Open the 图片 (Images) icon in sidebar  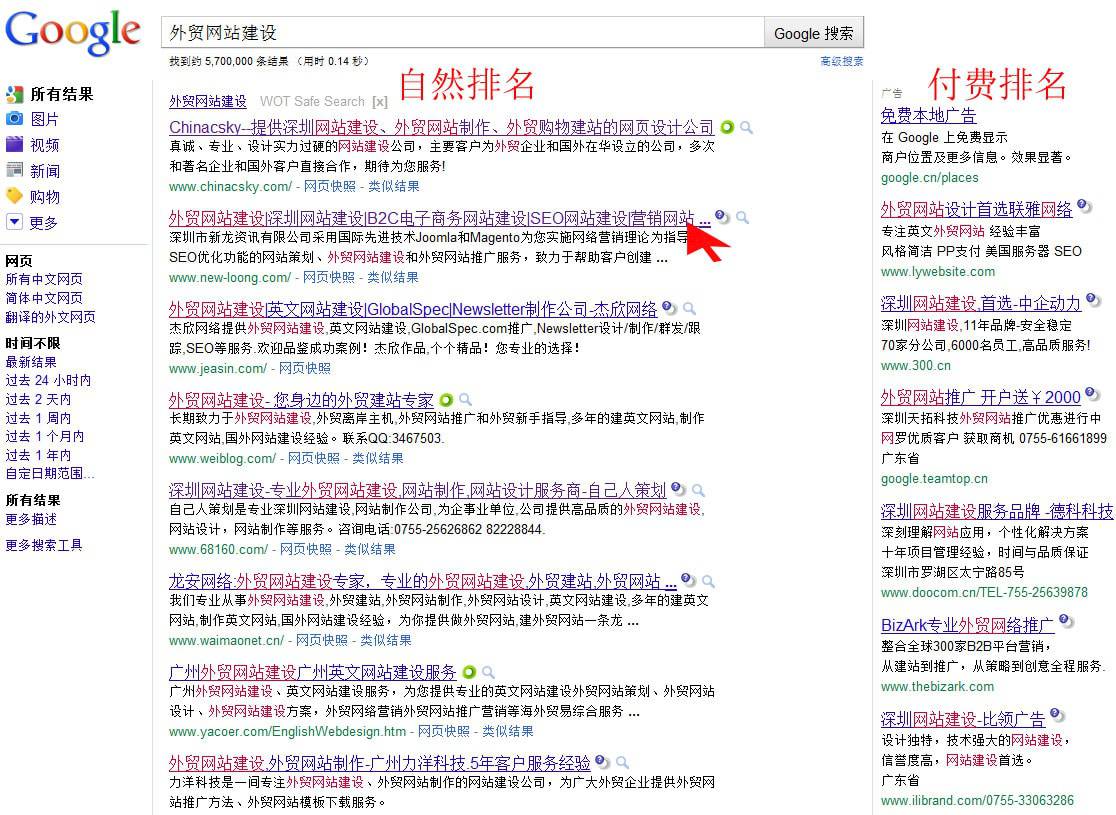14,119
